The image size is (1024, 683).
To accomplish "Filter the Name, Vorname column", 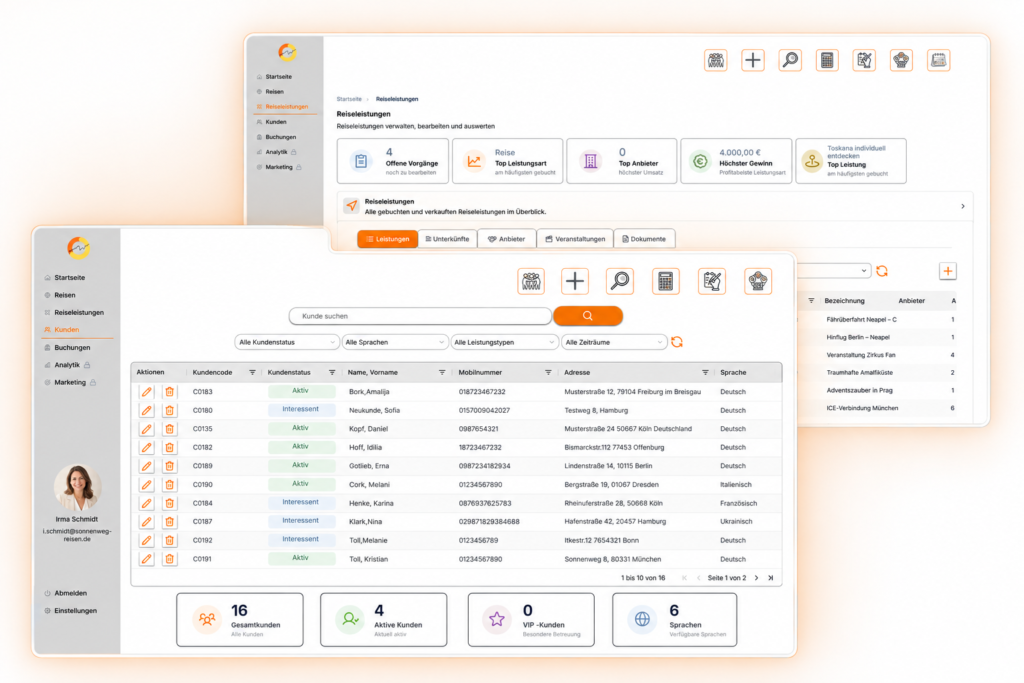I will (442, 372).
